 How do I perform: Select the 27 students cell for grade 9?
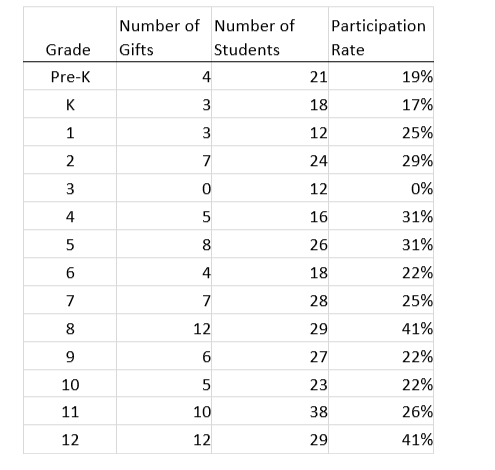point(270,356)
